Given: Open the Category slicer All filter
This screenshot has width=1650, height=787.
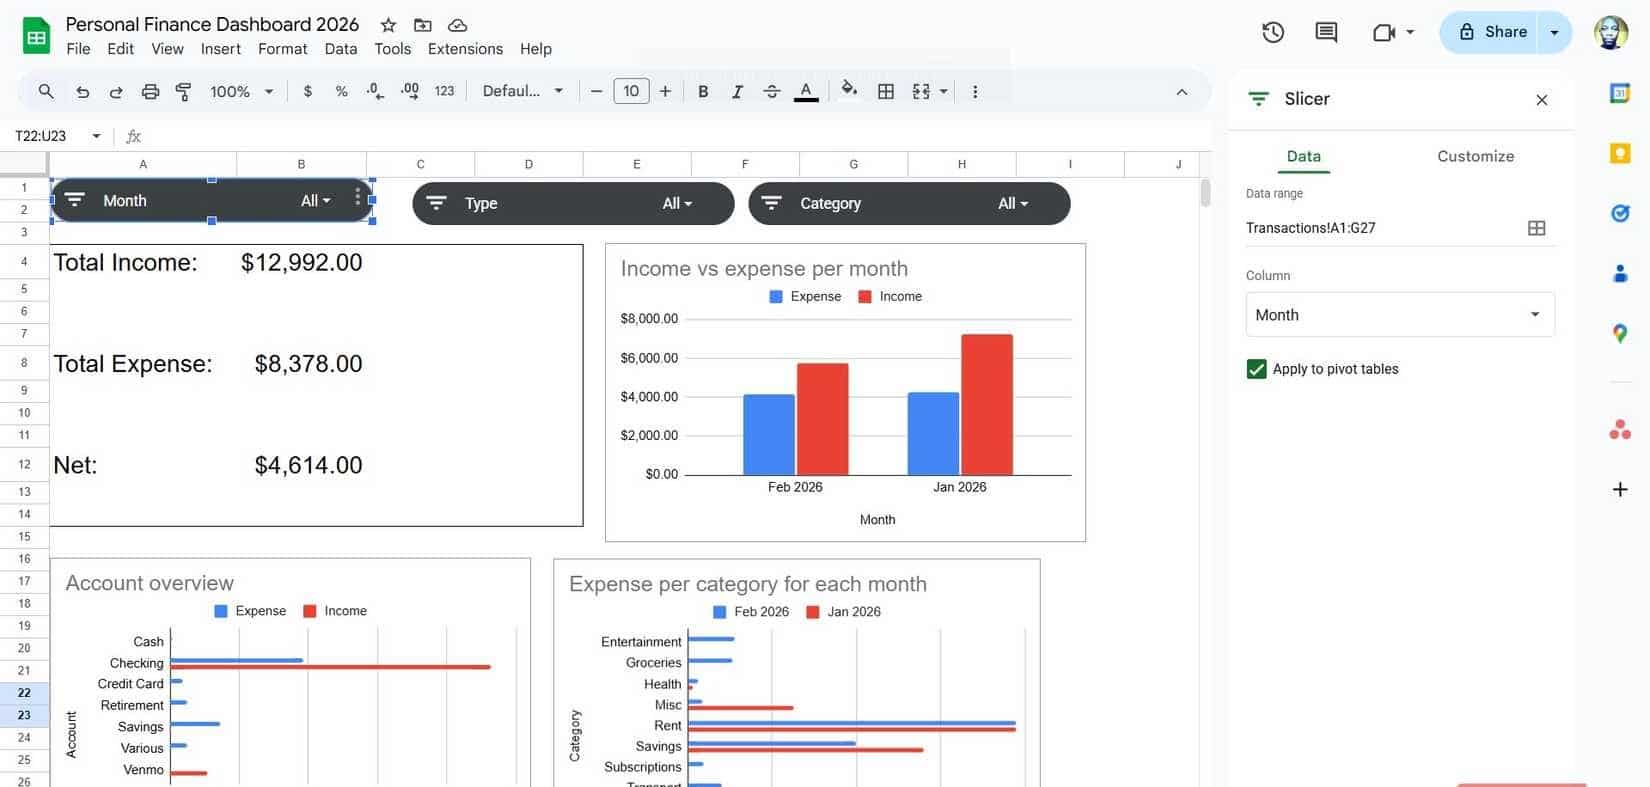Looking at the screenshot, I should pyautogui.click(x=1013, y=204).
